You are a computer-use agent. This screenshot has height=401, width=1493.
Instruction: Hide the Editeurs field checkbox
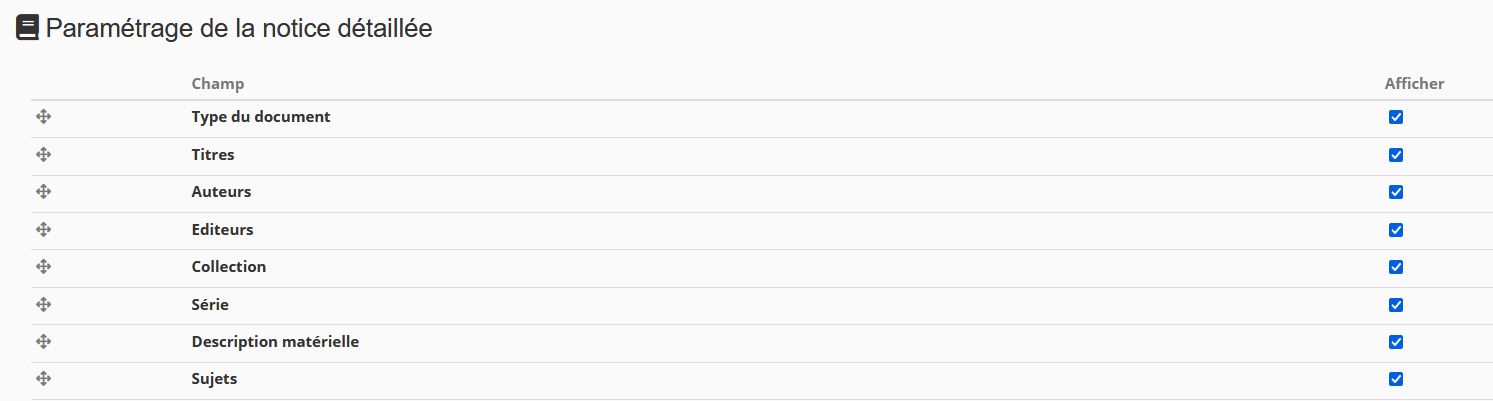(1396, 230)
